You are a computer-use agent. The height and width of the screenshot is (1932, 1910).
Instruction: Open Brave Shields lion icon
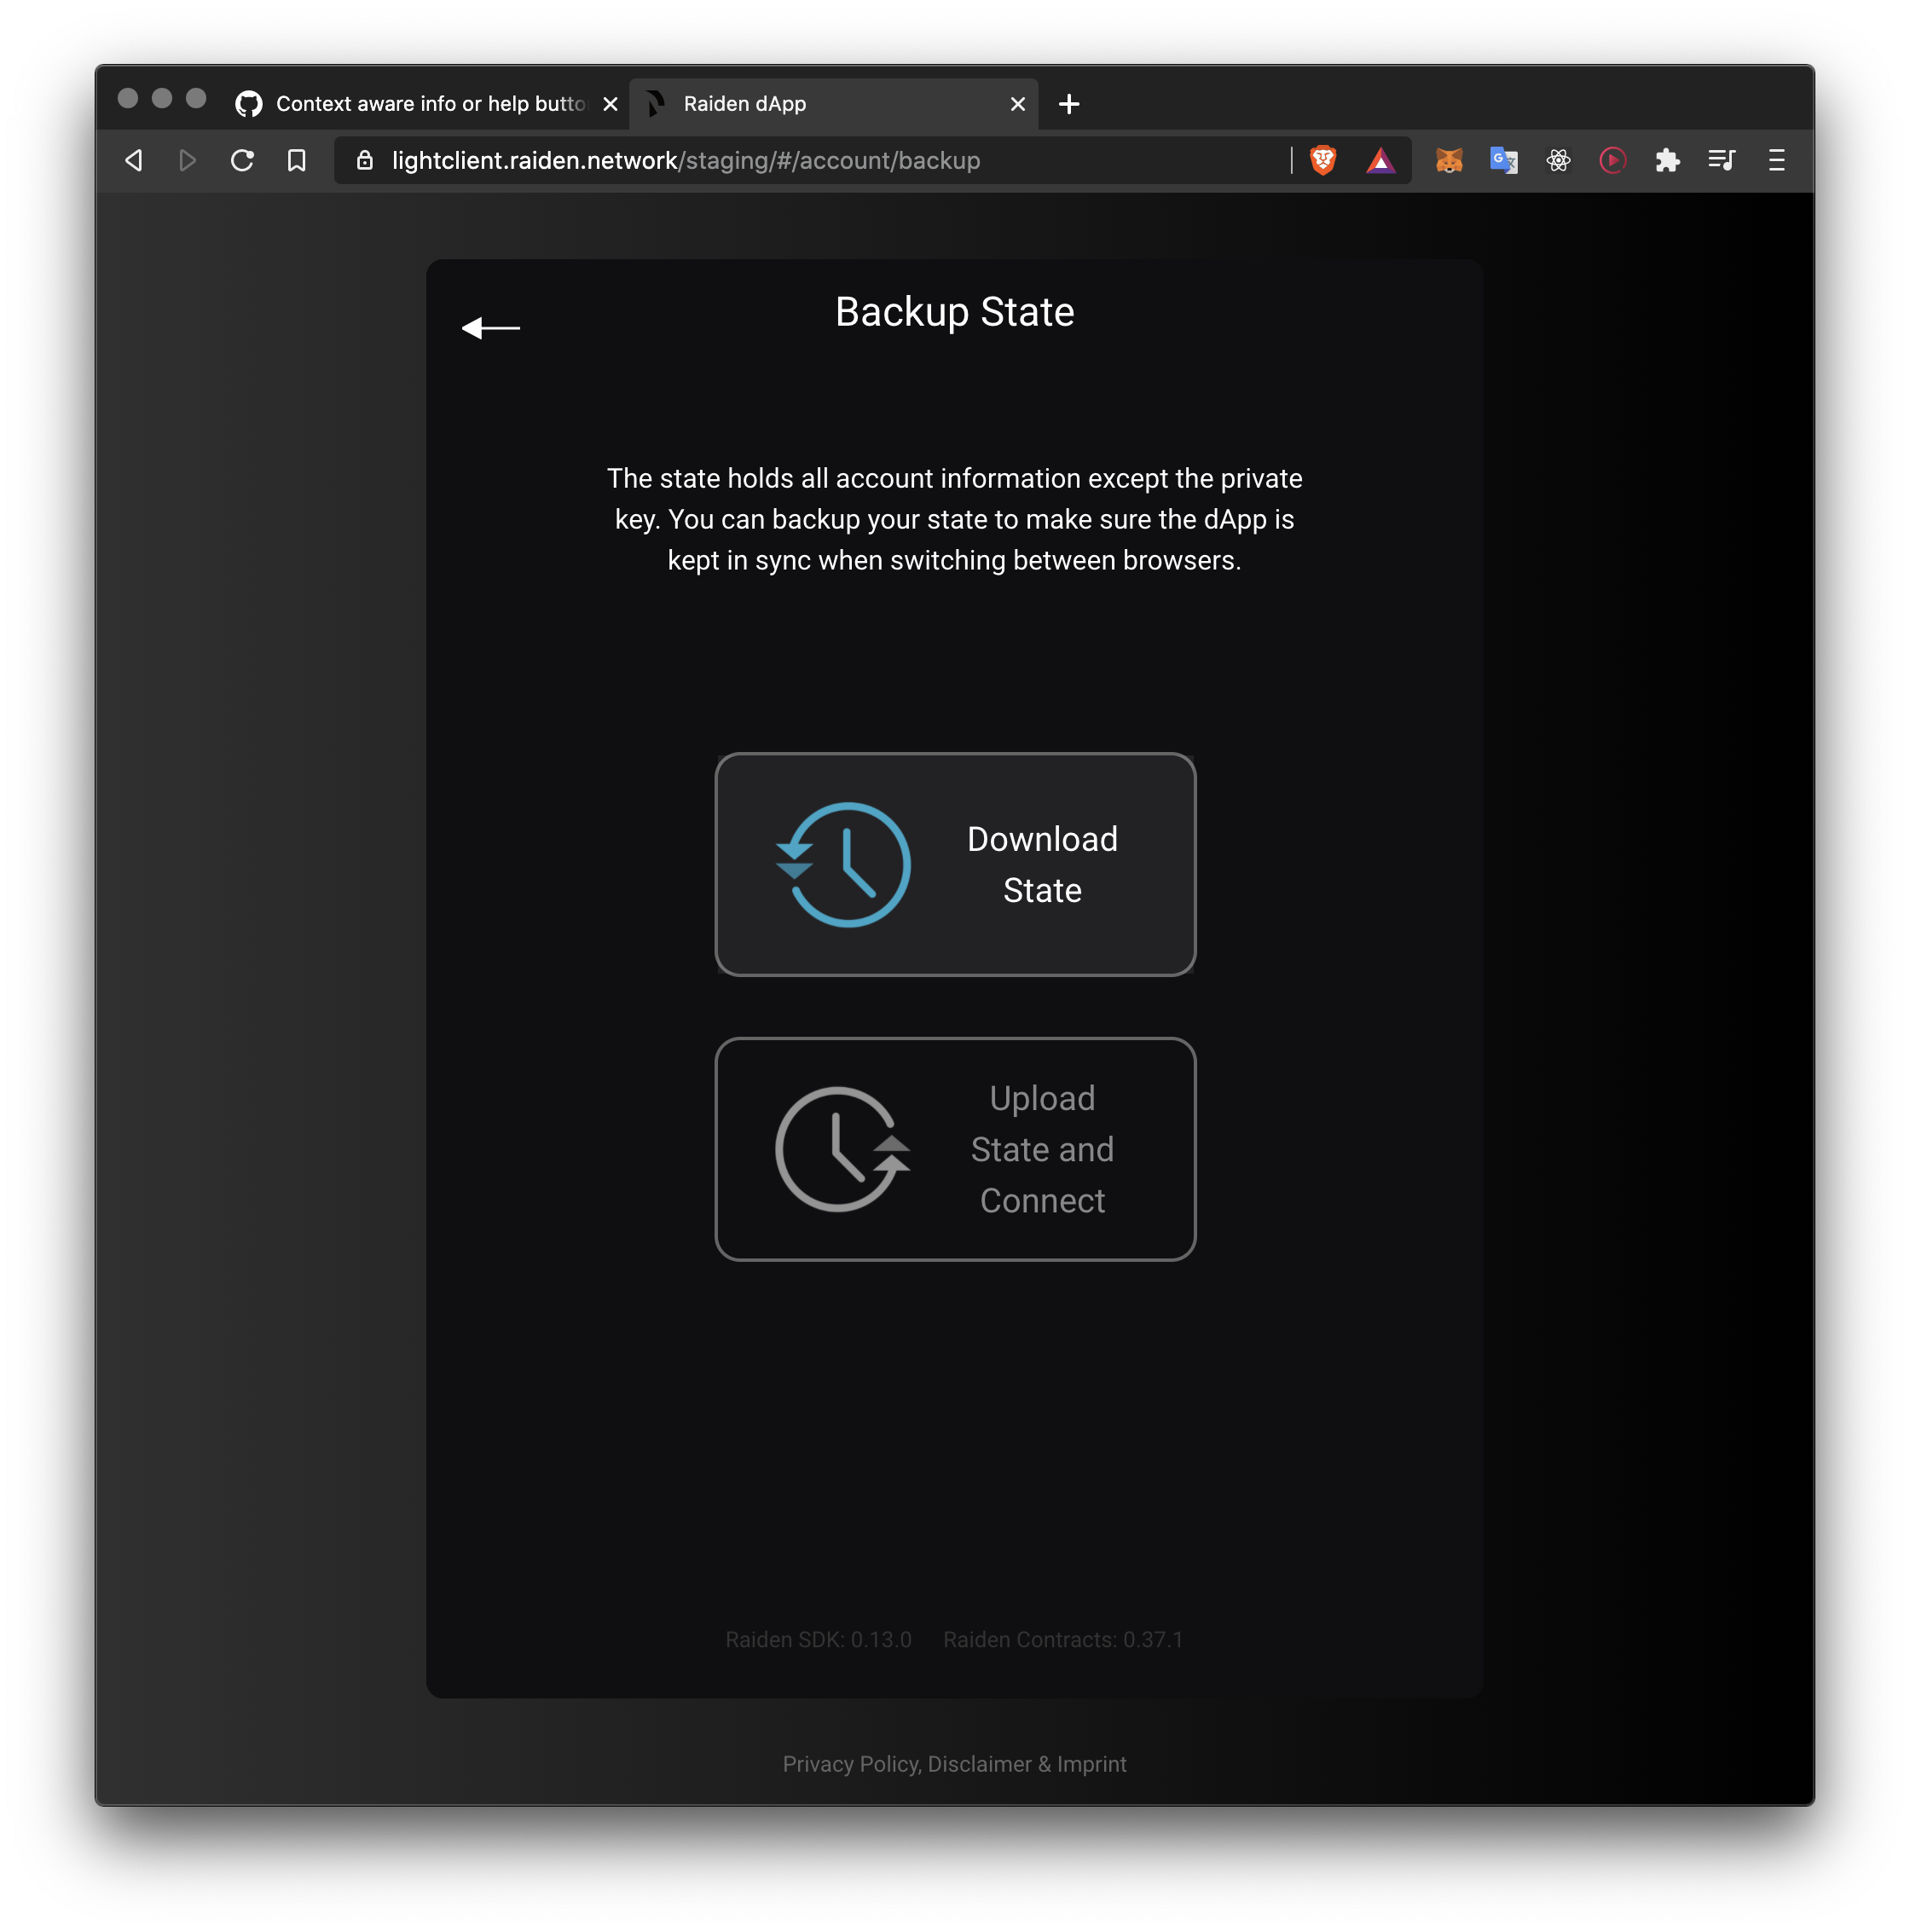(1322, 160)
